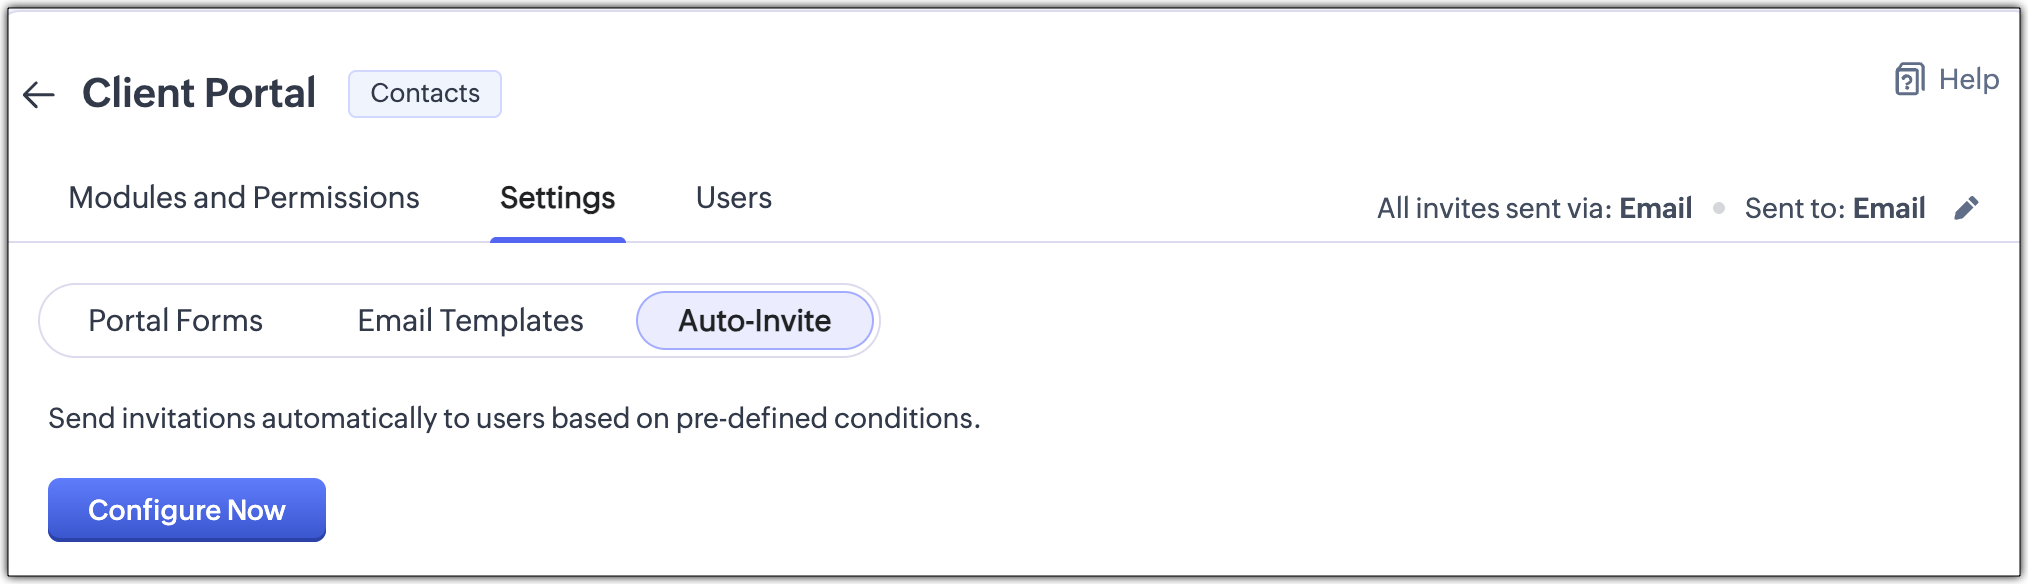The width and height of the screenshot is (2028, 584).
Task: Click the pencil icon to edit invite settings
Action: point(1966,208)
